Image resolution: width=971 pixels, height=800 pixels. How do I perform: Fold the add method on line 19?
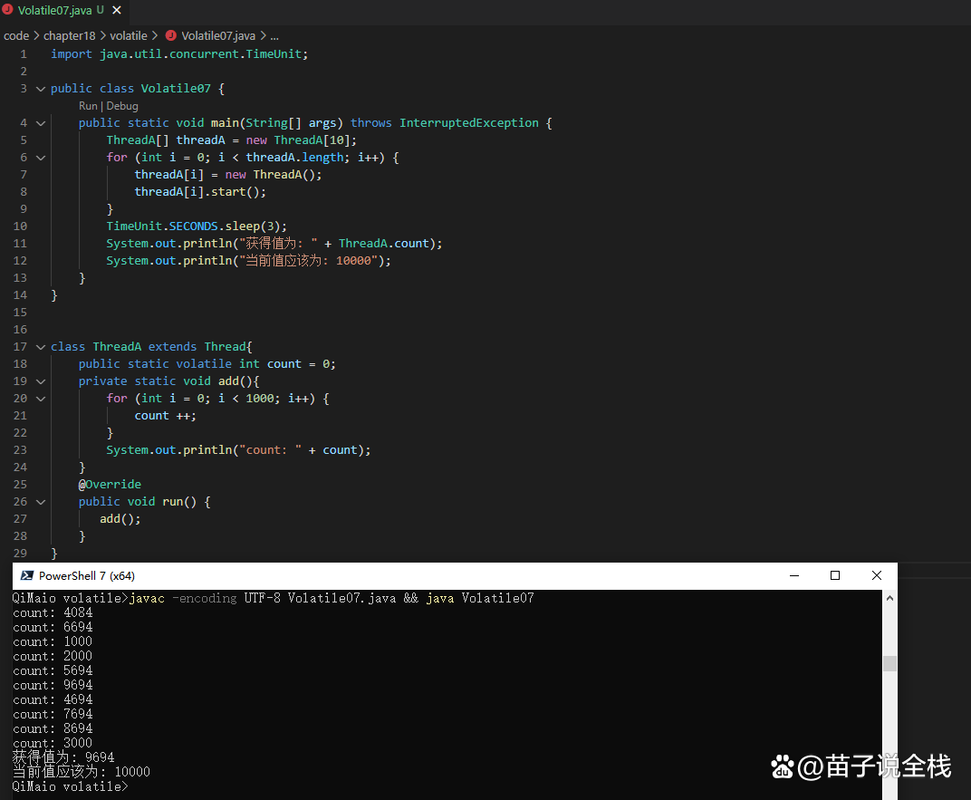40,381
